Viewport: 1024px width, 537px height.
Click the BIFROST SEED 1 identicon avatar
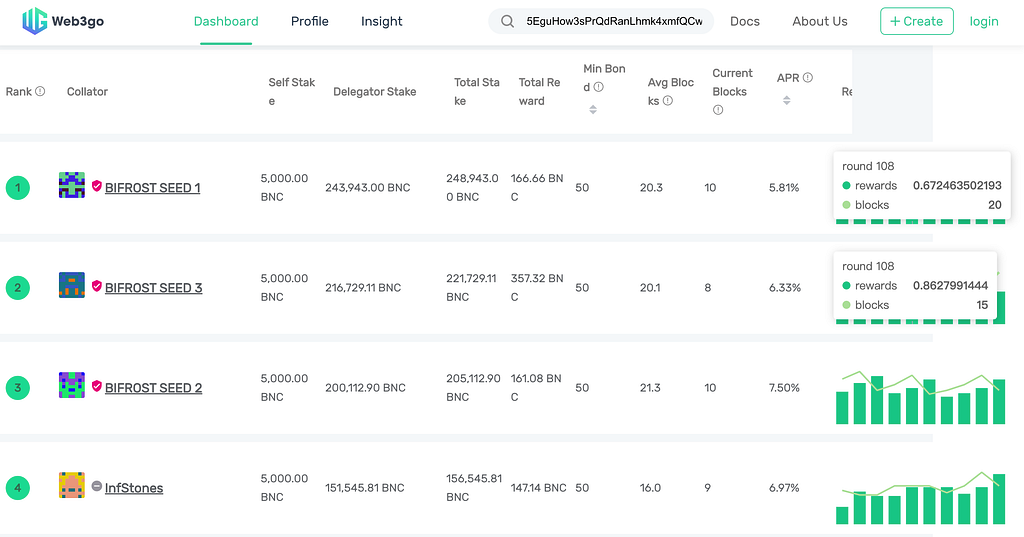click(x=72, y=185)
